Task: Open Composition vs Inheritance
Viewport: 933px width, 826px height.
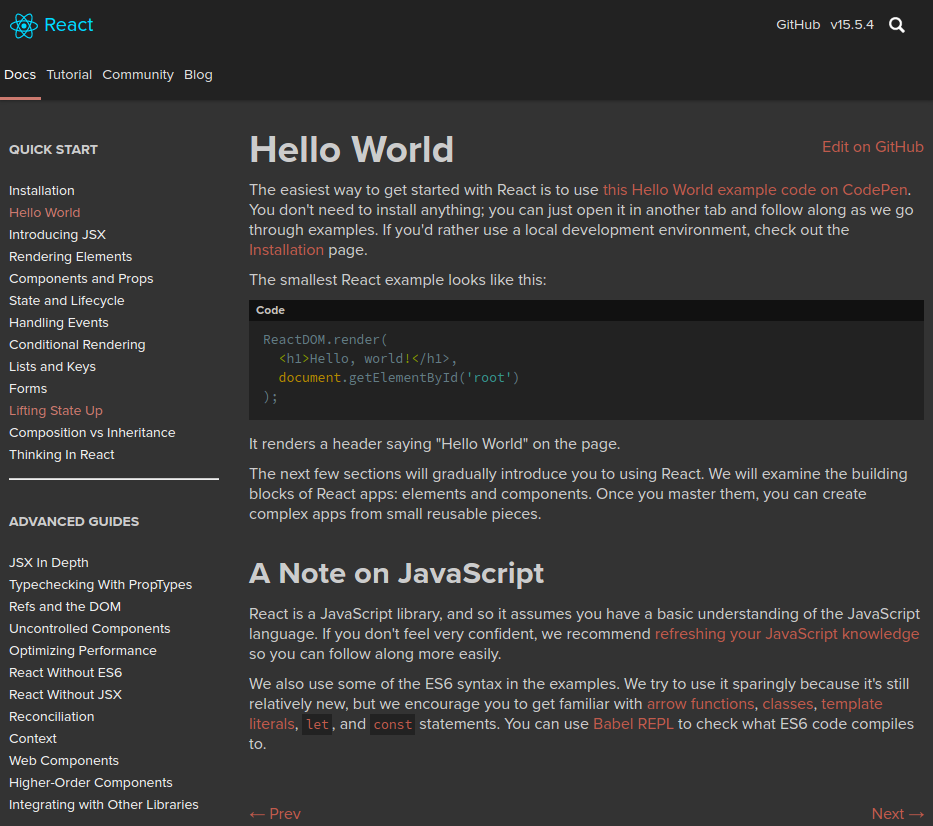Action: click(92, 433)
